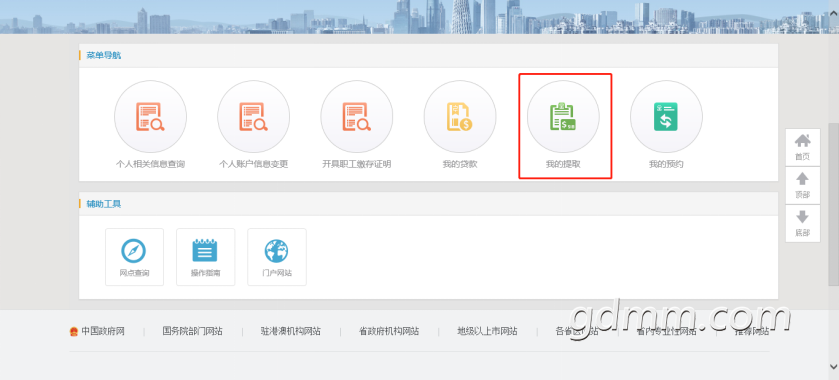Open the 个人账户信息变更 icon
Viewport: 839px width, 380px height.
point(254,117)
